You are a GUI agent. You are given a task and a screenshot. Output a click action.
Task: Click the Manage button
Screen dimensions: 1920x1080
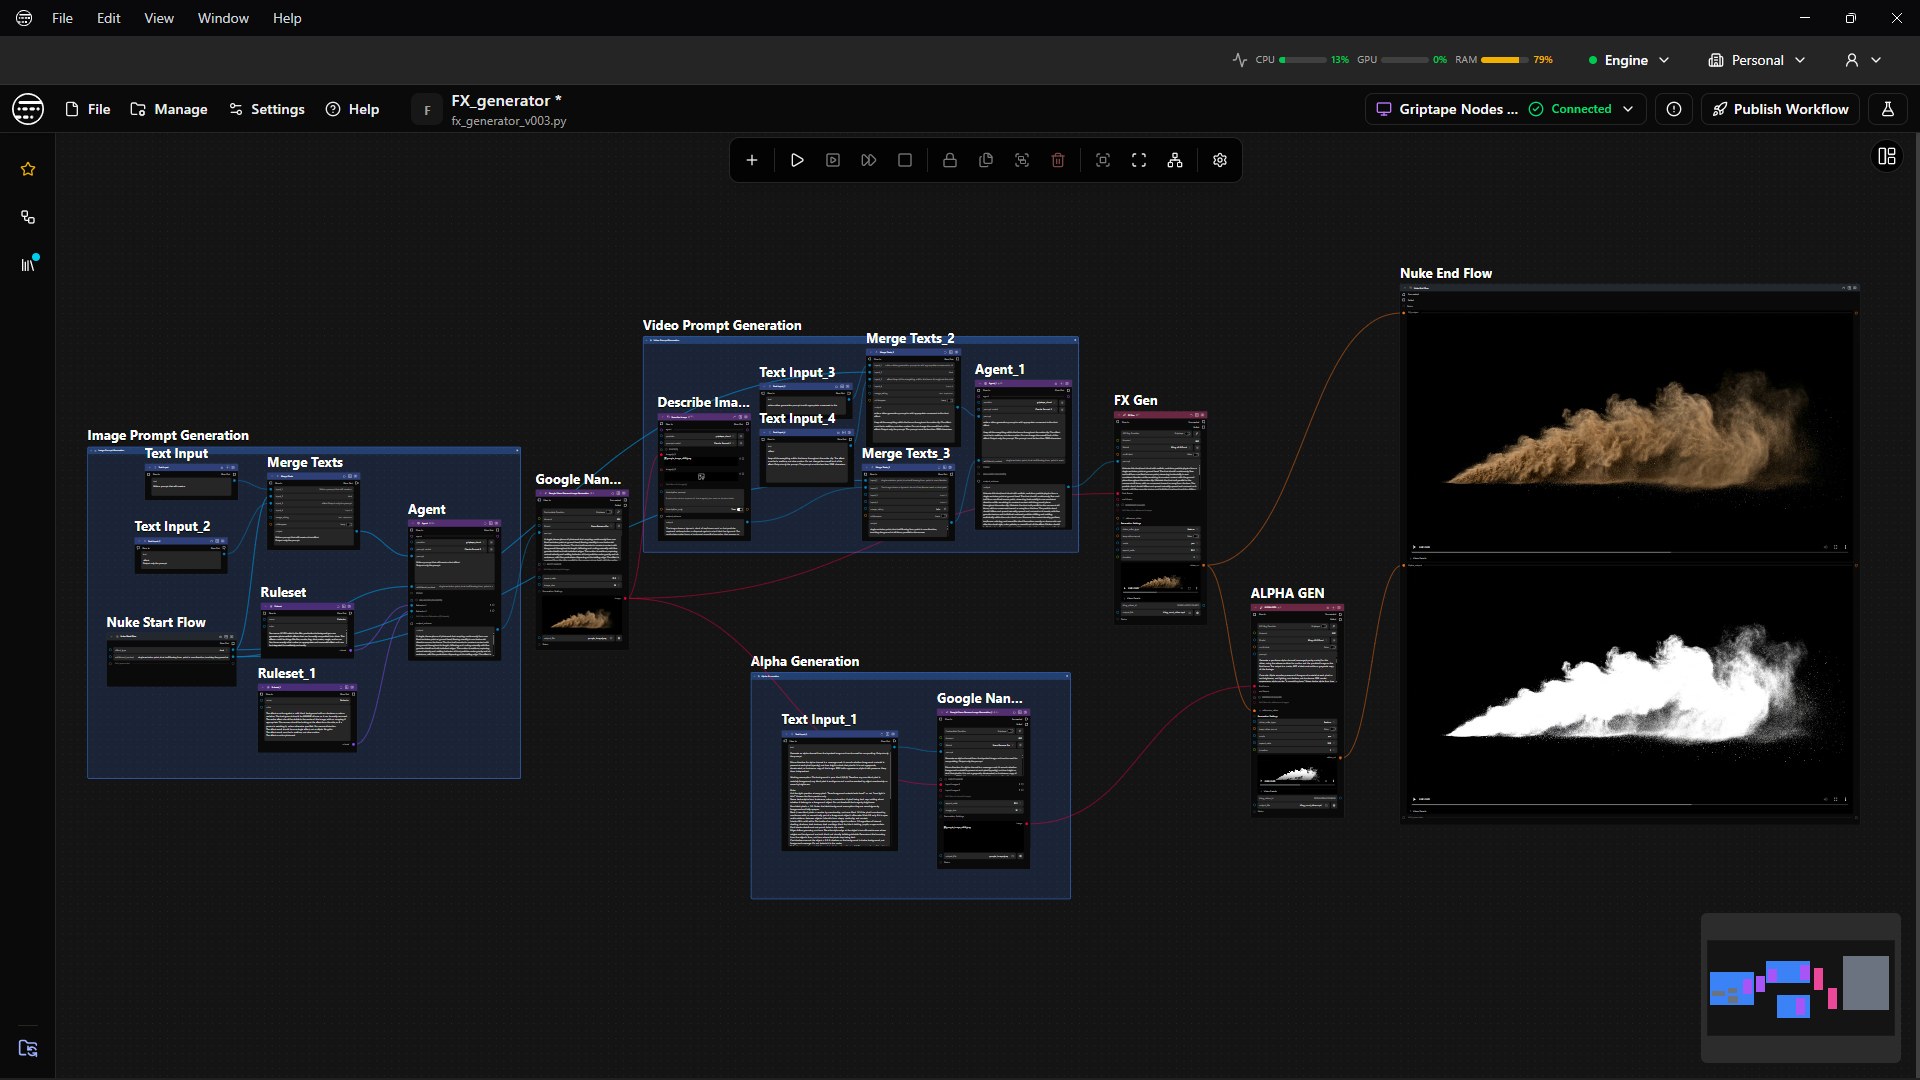coord(169,109)
